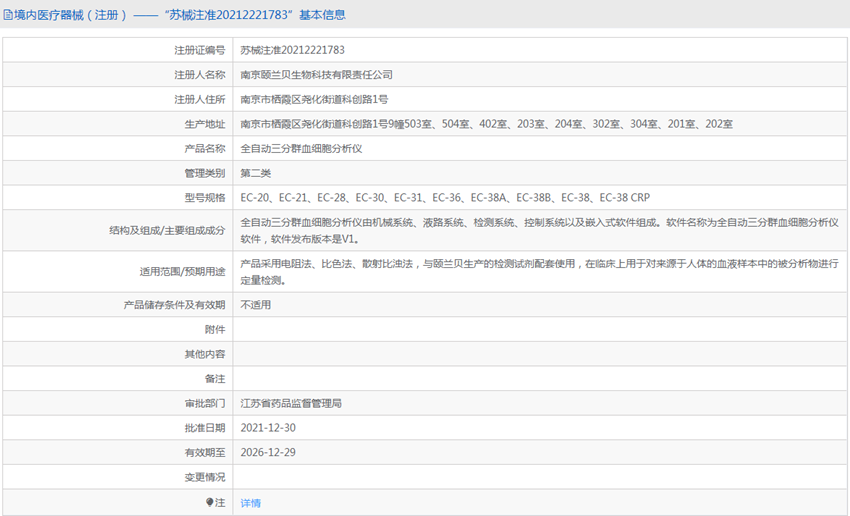
Task: Click the model list starting with EC-20
Action: (445, 198)
